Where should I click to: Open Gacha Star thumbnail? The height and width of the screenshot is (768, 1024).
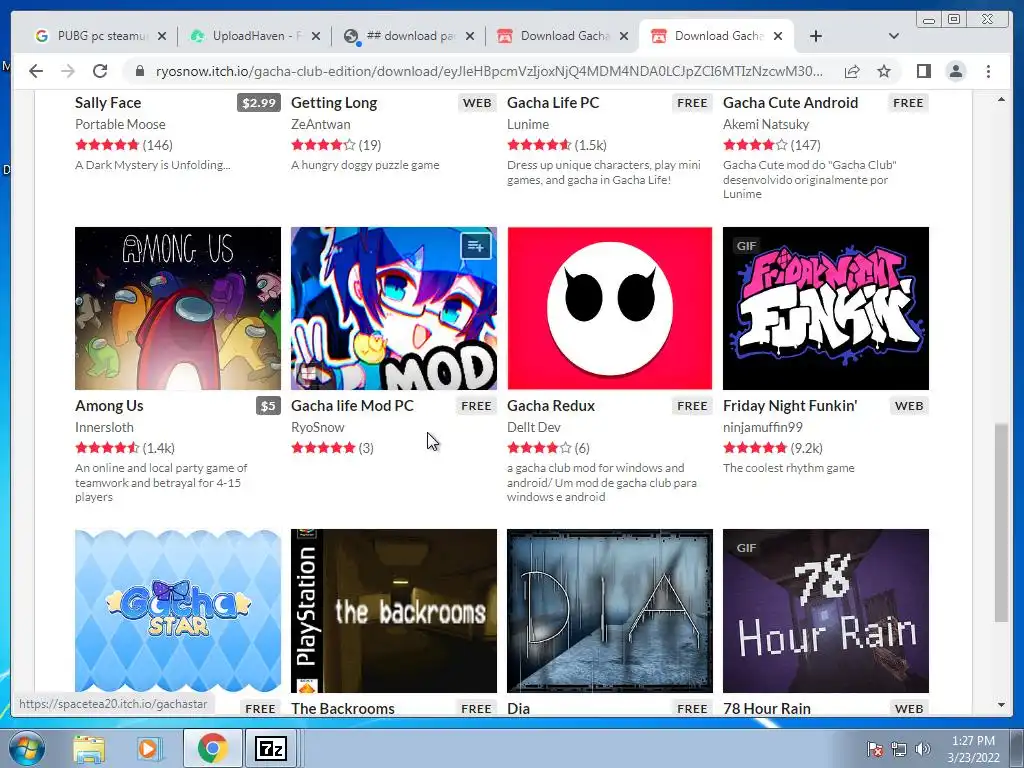coord(178,611)
